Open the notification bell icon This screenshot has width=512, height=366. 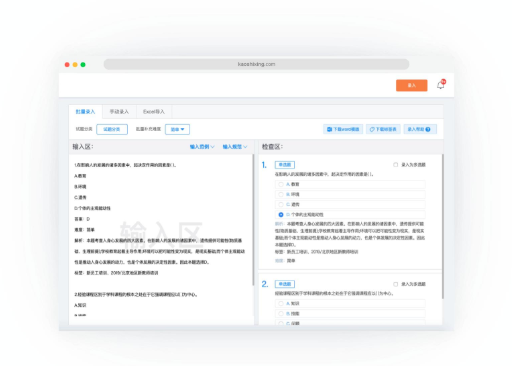(x=441, y=85)
